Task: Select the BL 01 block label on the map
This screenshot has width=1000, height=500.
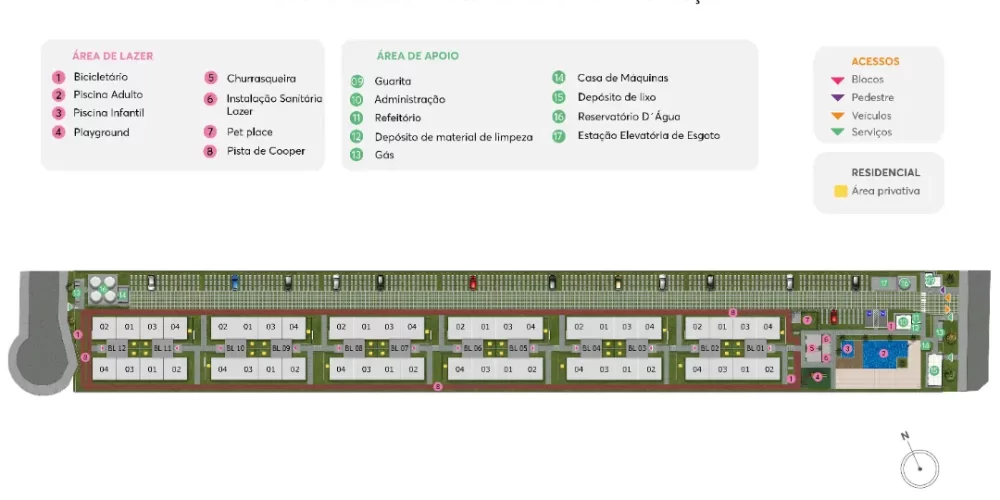Action: 755,348
